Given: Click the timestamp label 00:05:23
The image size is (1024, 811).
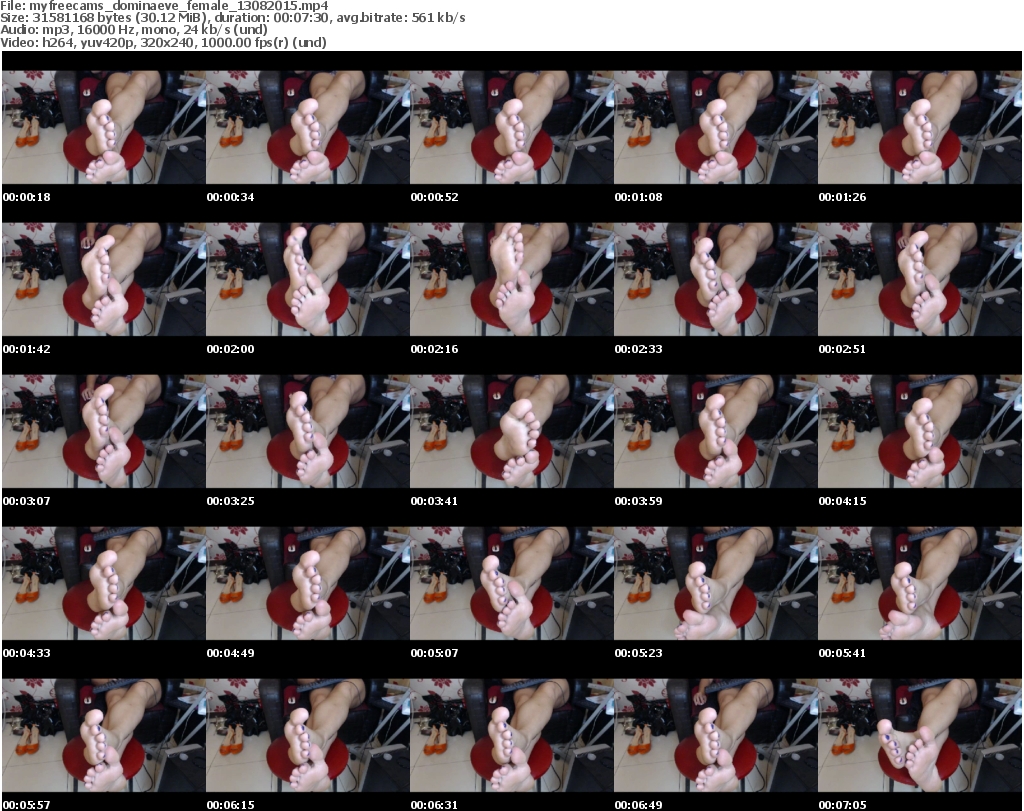Looking at the screenshot, I should click(639, 654).
